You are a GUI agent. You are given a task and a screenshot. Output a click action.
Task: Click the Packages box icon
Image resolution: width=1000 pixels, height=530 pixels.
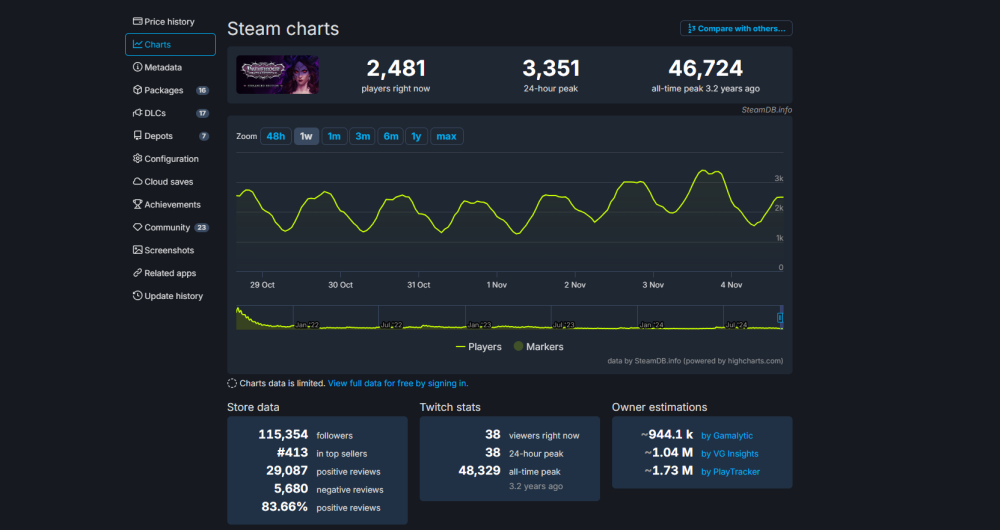(137, 90)
